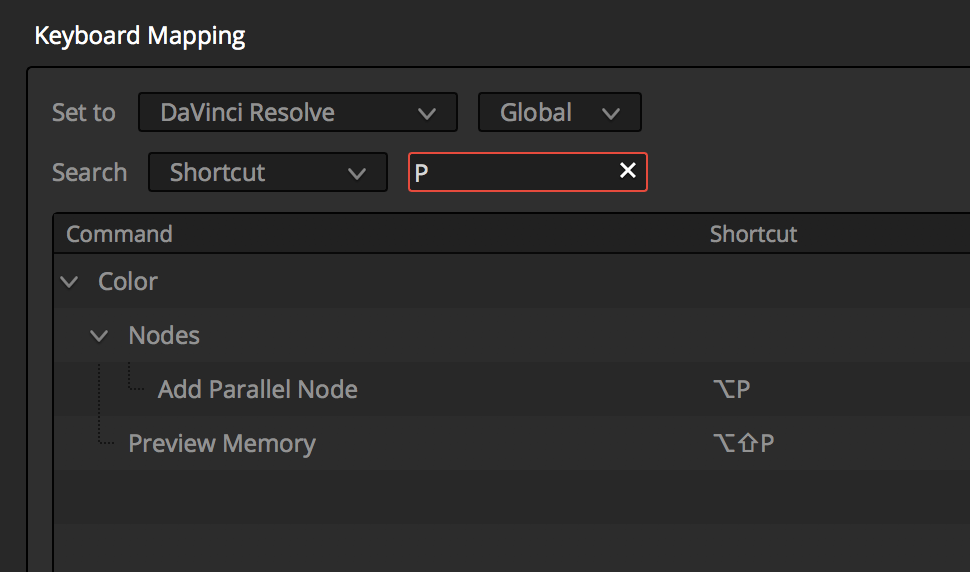Select the Color category label
Viewport: 970px width, 572px height.
pos(127,281)
